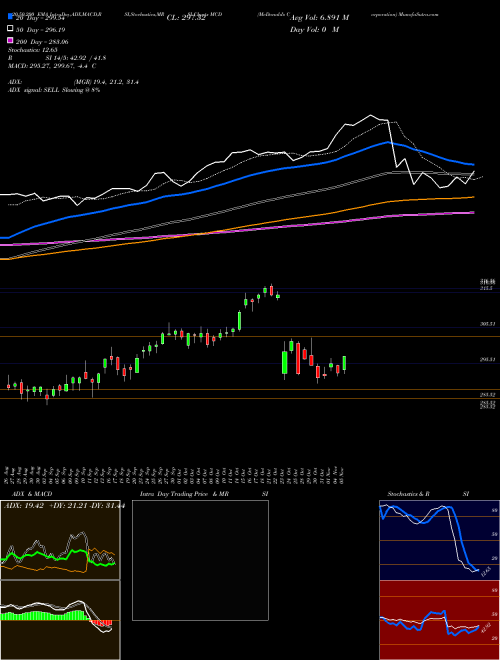The height and width of the screenshot is (660, 500).
Task: Click the white 50 Day legend swatch
Action: [10, 29]
